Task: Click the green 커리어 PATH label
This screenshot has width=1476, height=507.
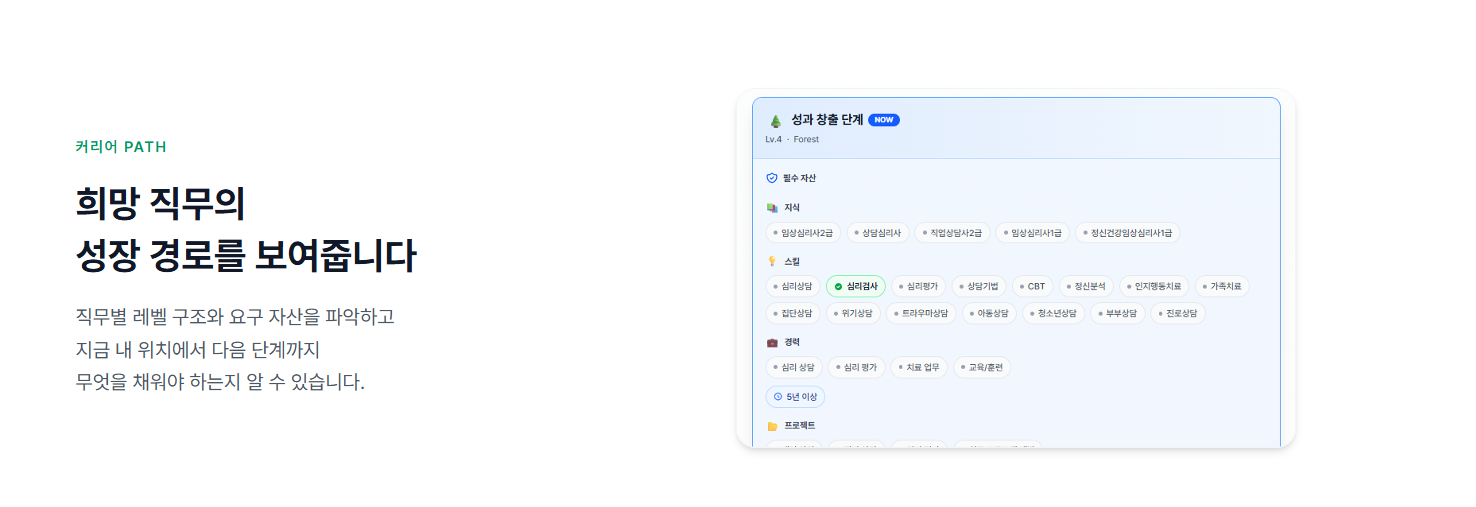Action: coord(121,147)
